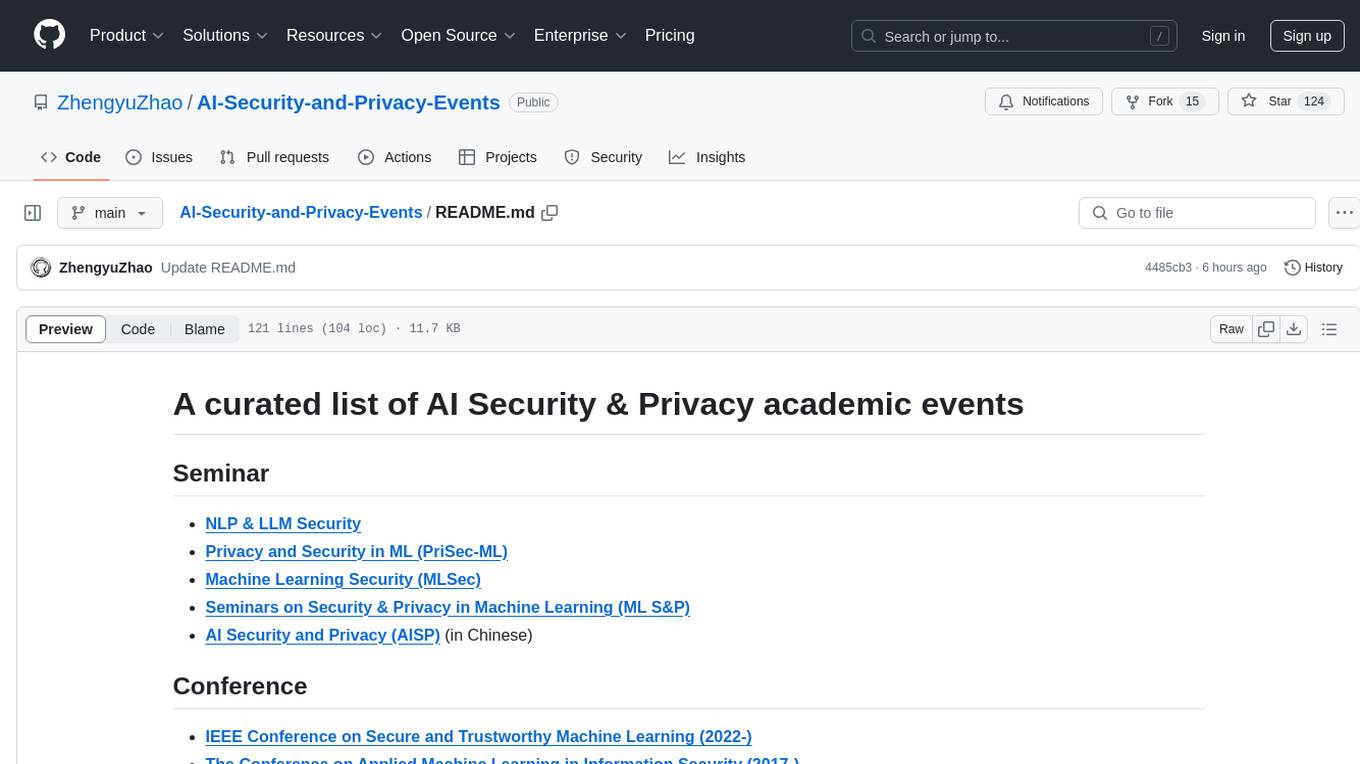
Task: Open commit hash 4485cb3
Action: [x=1168, y=268]
